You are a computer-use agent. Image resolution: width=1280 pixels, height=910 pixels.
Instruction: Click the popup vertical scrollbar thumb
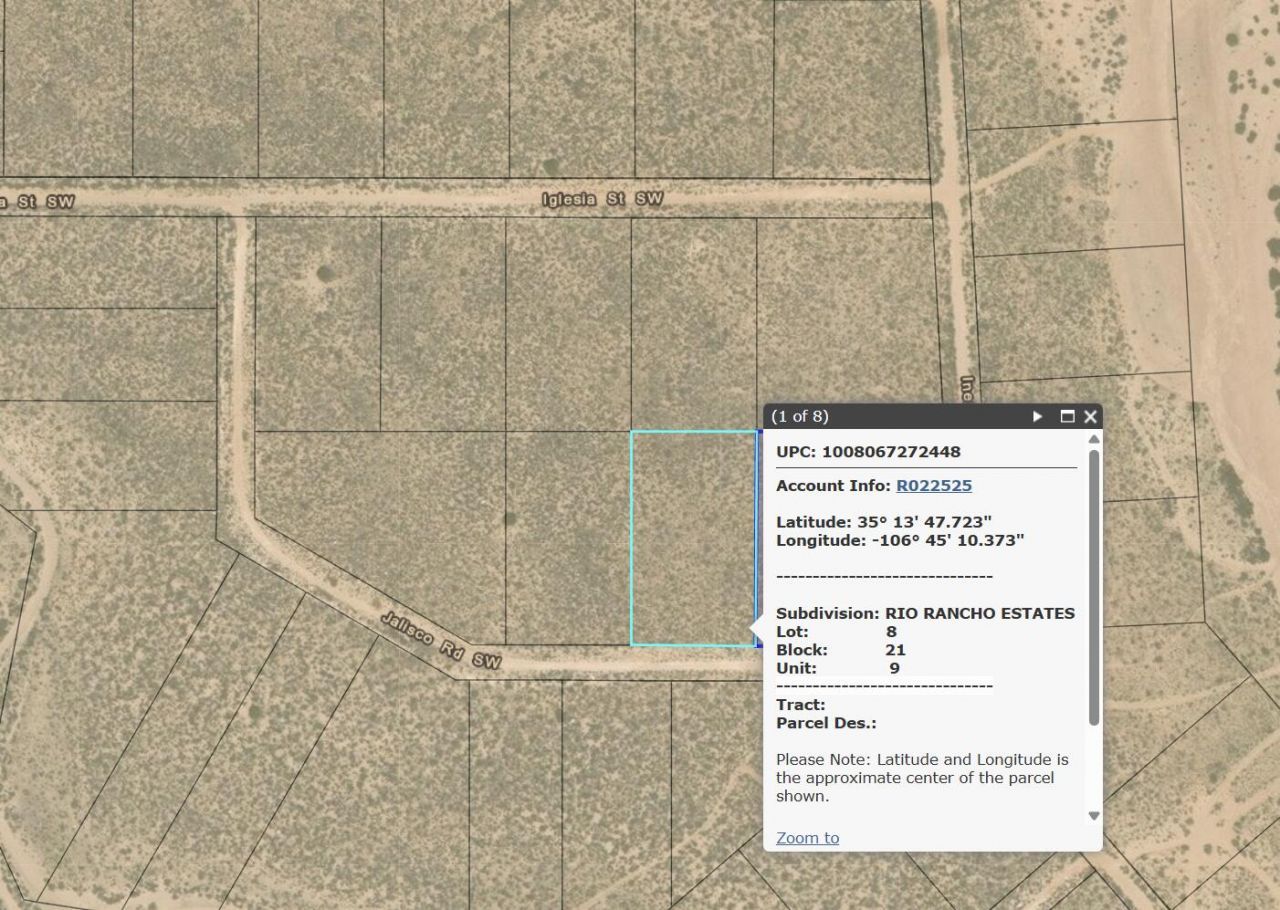click(1093, 585)
